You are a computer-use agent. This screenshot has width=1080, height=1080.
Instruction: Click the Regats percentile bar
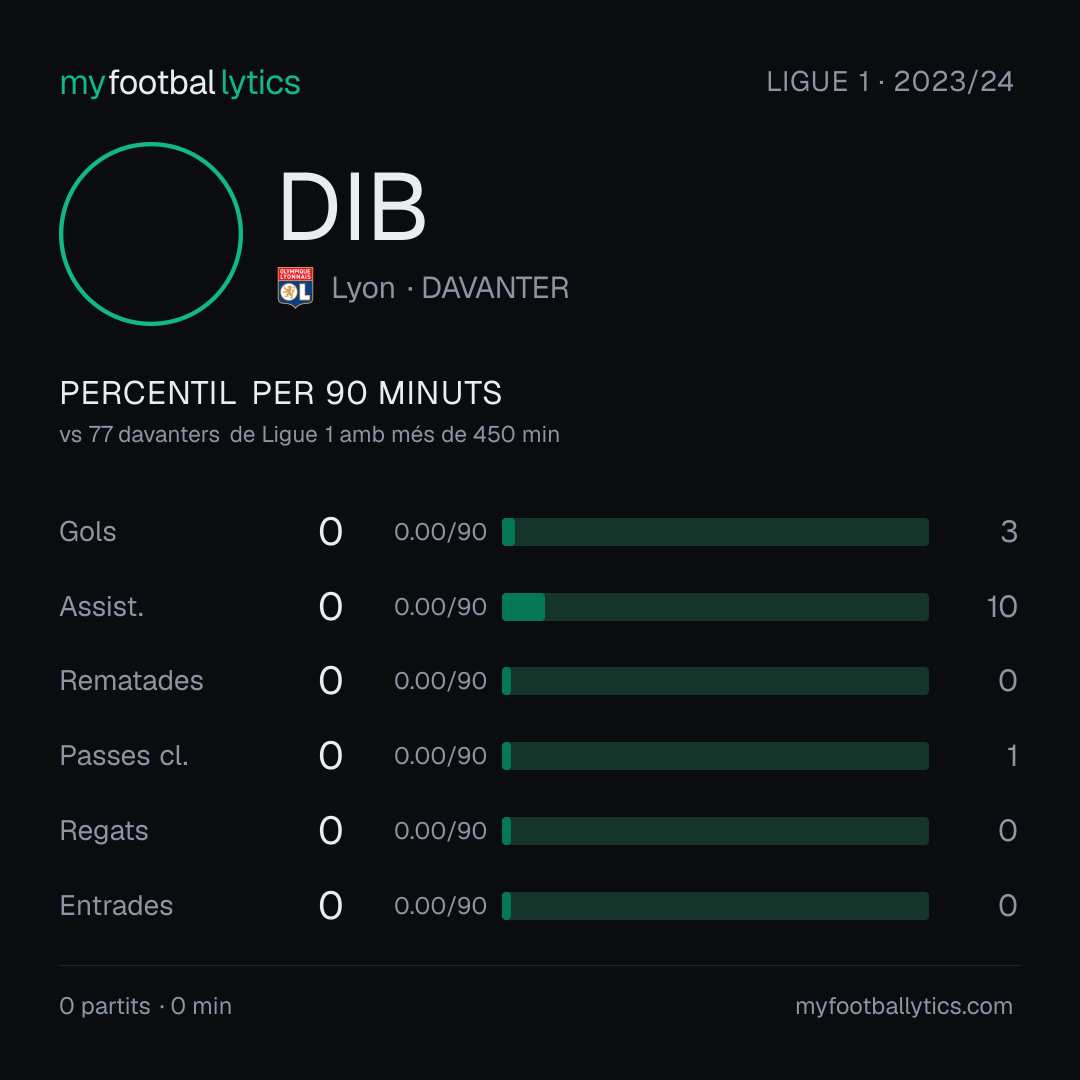pyautogui.click(x=715, y=831)
